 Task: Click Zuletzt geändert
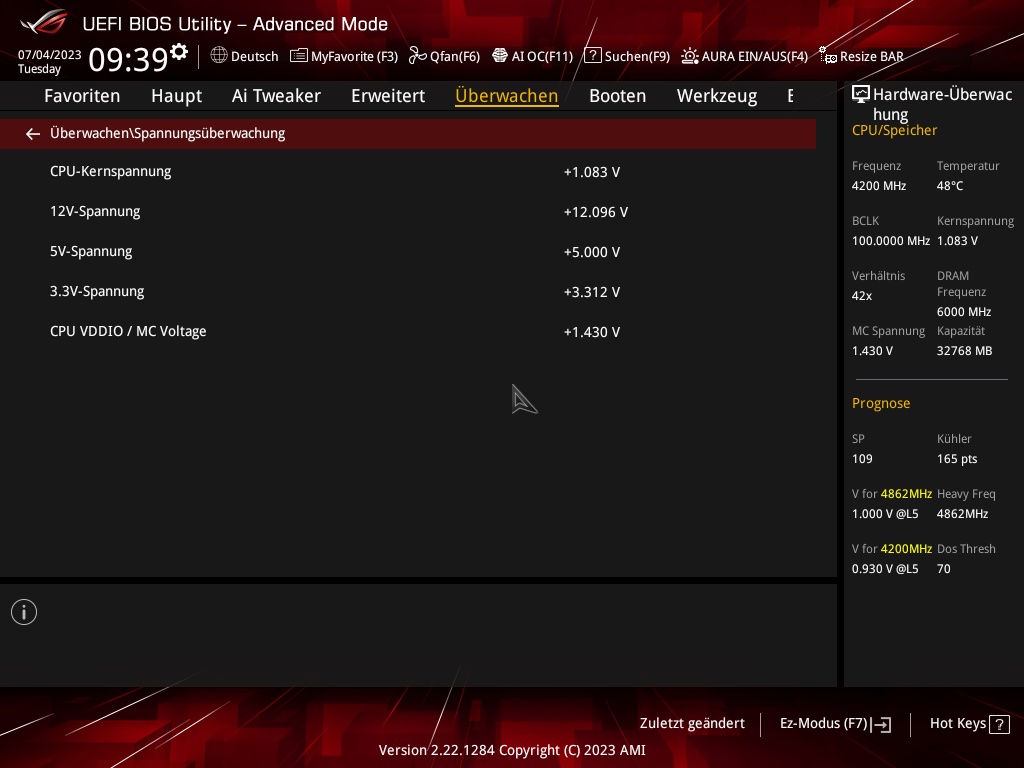(692, 724)
